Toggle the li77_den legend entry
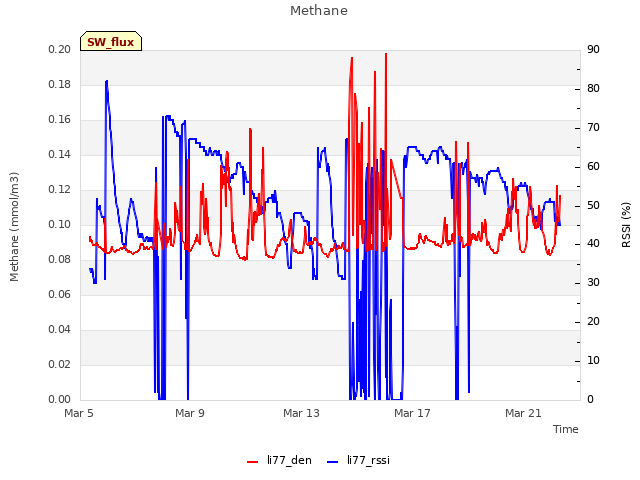This screenshot has width=640, height=480. tap(279, 460)
